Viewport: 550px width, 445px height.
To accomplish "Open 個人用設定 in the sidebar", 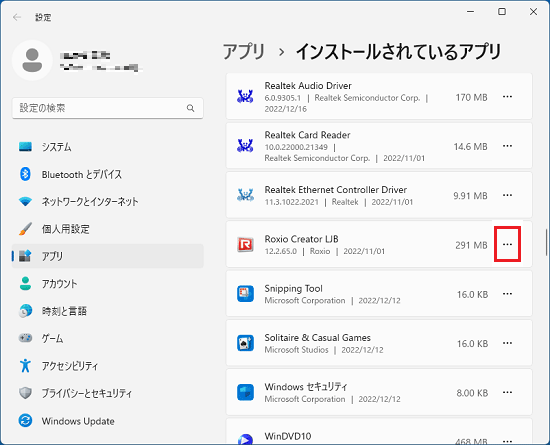I will (x=108, y=229).
